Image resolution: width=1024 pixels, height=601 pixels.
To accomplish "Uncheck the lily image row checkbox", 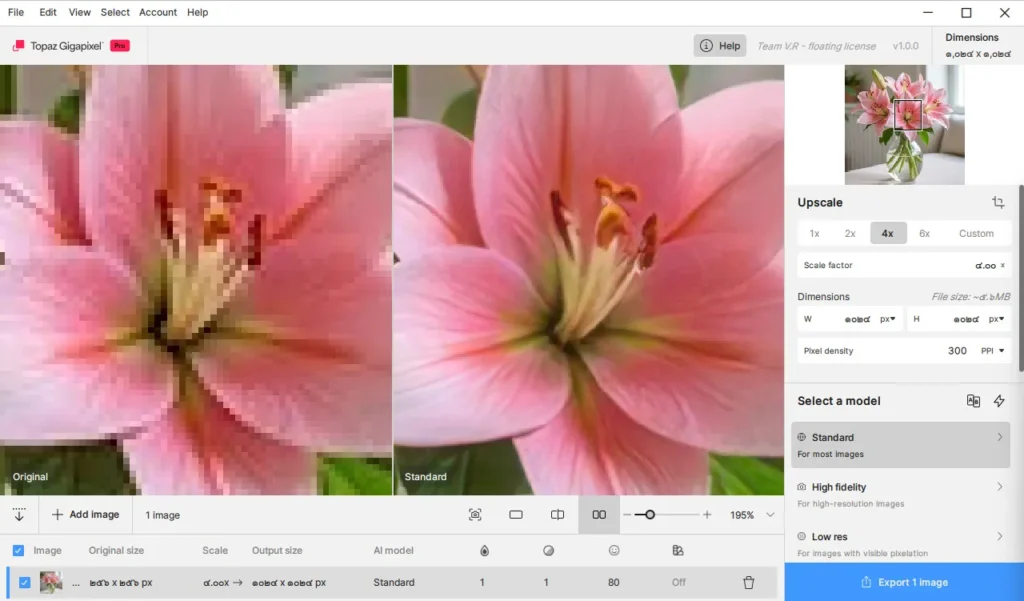I will (25, 583).
